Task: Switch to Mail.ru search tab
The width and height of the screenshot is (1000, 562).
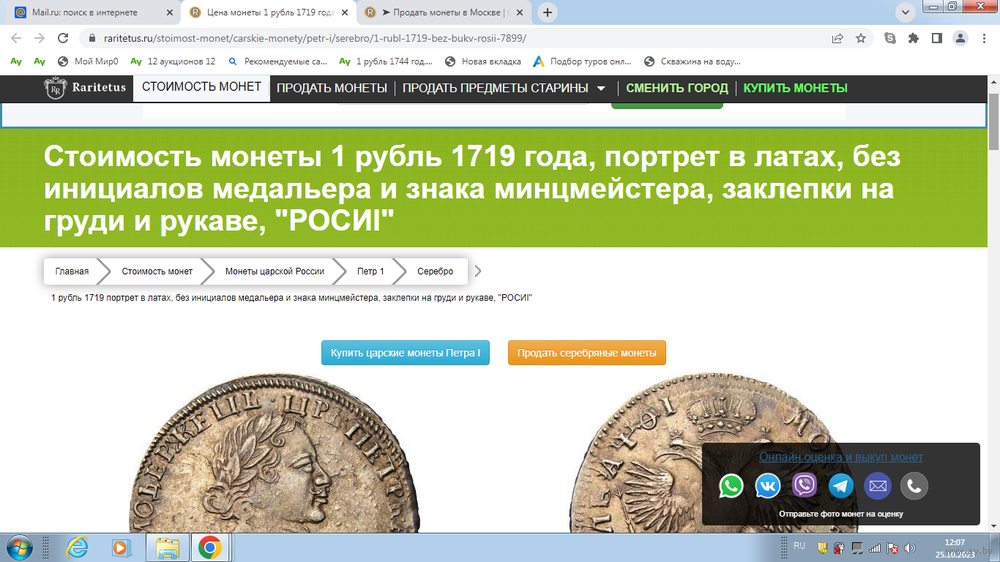Action: 91,13
